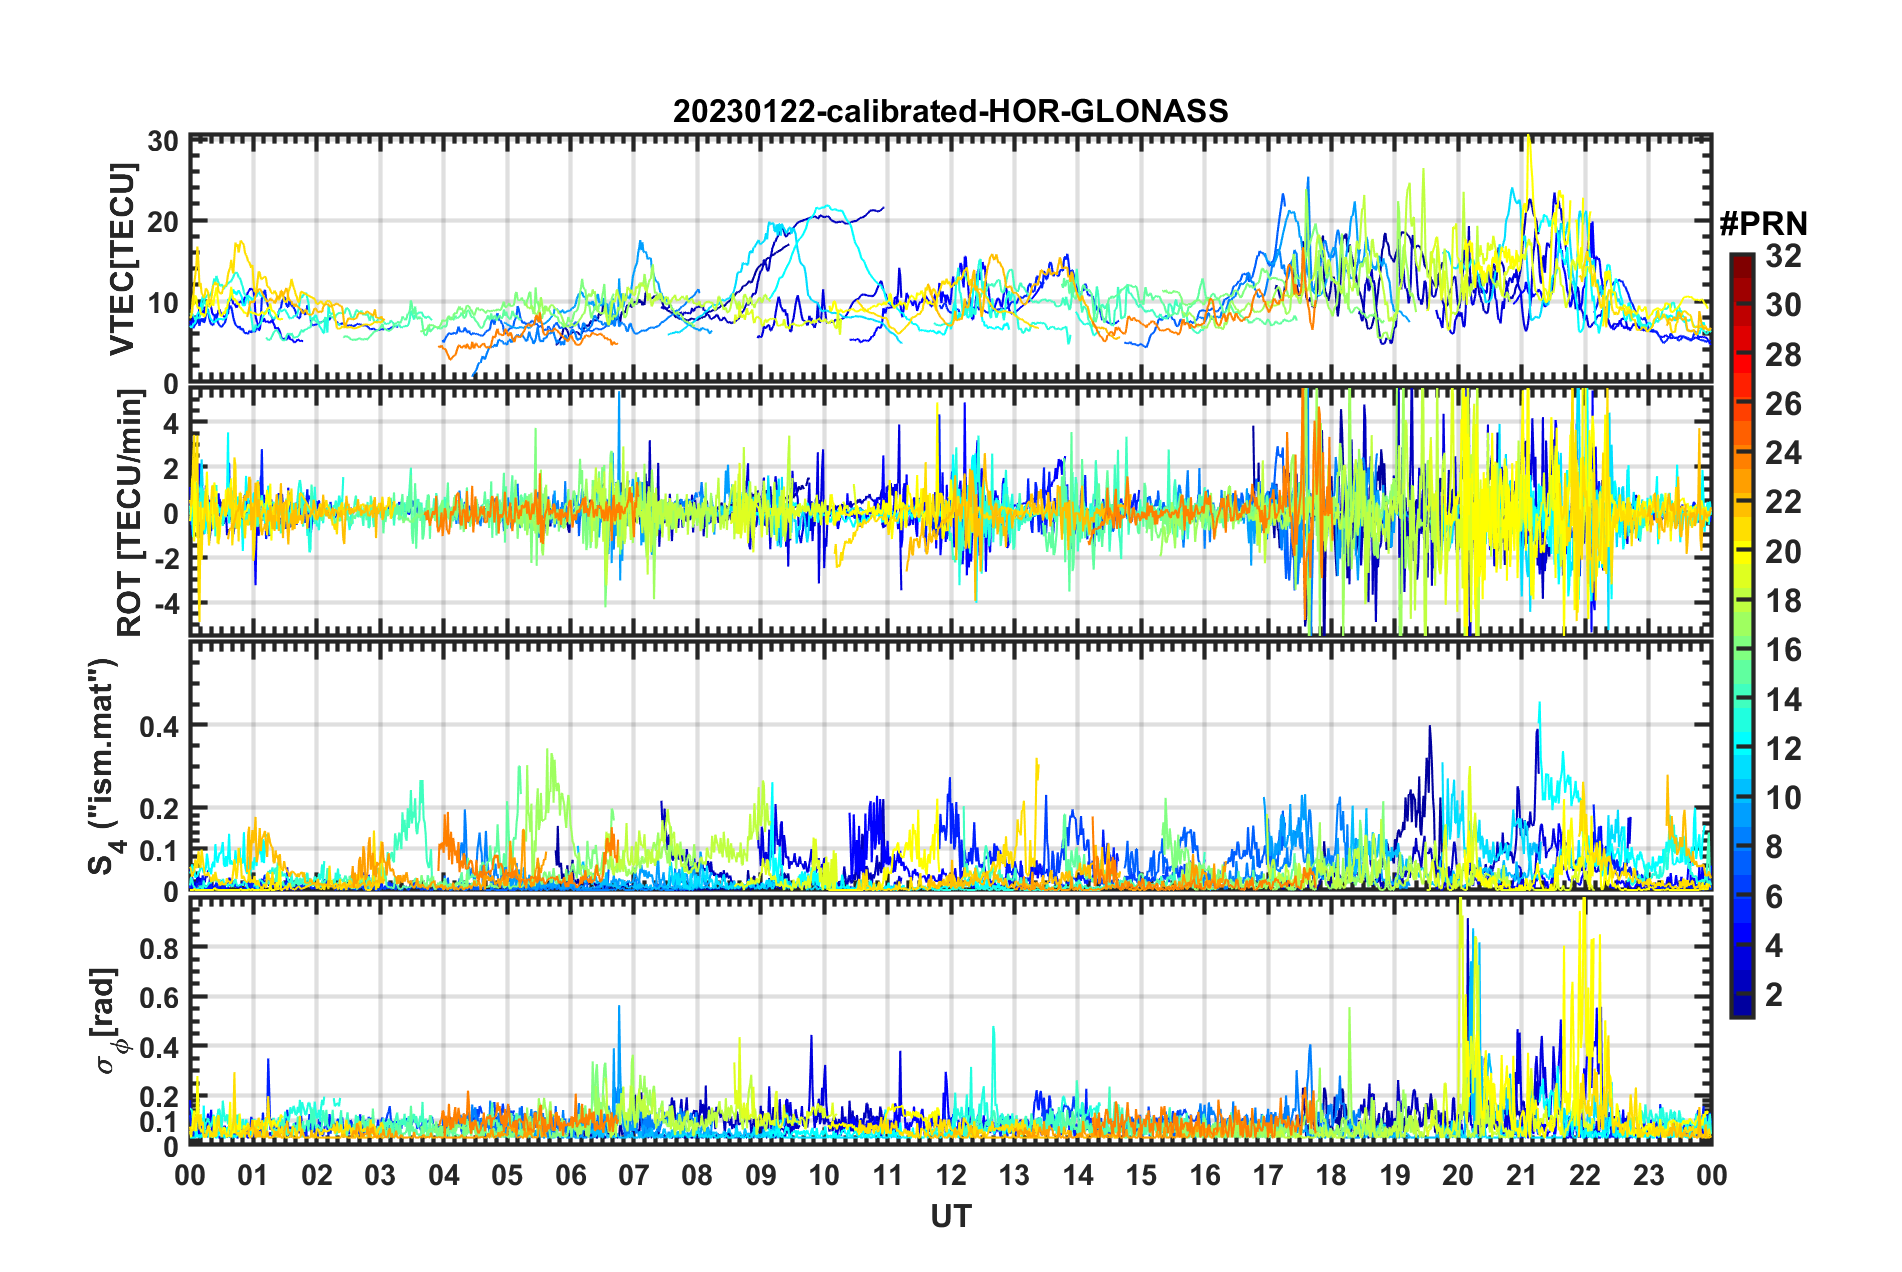
Task: Click inside the σφ phase scintillation panel
Action: pos(950,1020)
